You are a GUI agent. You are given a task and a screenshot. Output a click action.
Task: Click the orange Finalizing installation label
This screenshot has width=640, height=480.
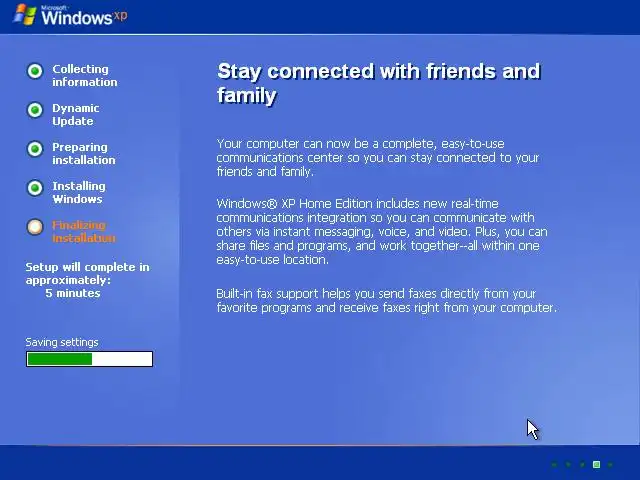(x=84, y=231)
